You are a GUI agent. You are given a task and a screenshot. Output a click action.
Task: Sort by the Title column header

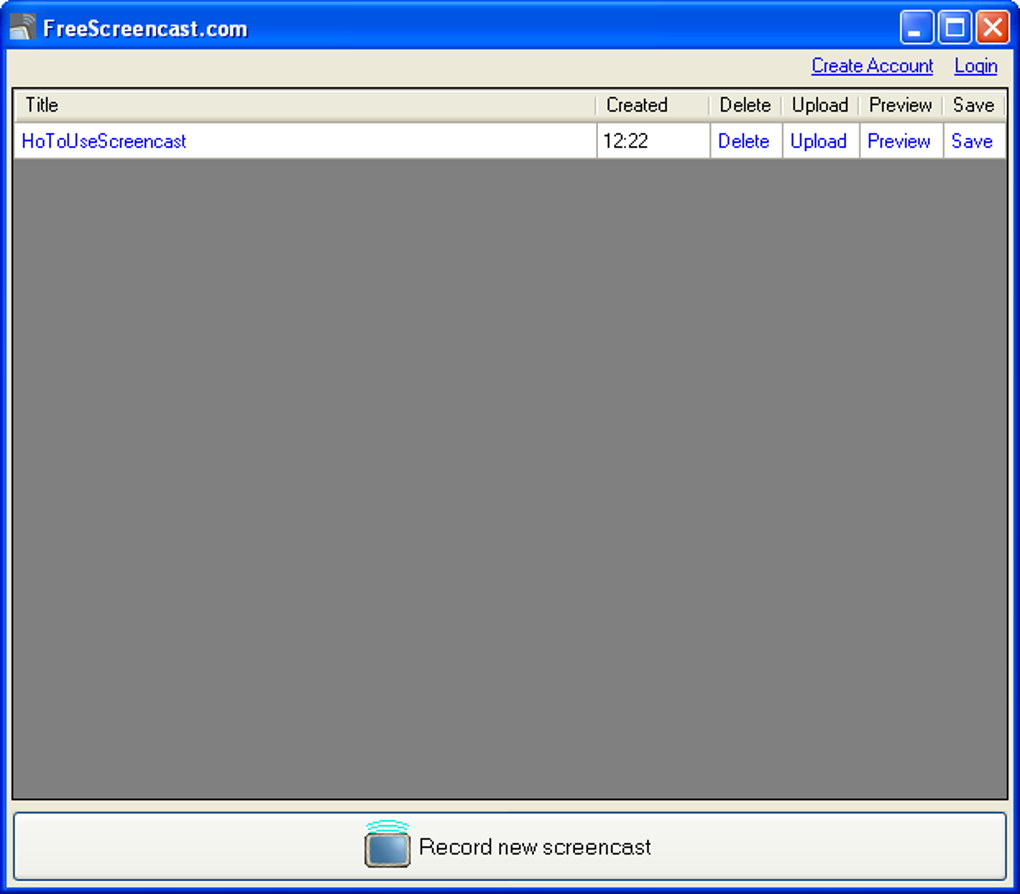coord(304,105)
